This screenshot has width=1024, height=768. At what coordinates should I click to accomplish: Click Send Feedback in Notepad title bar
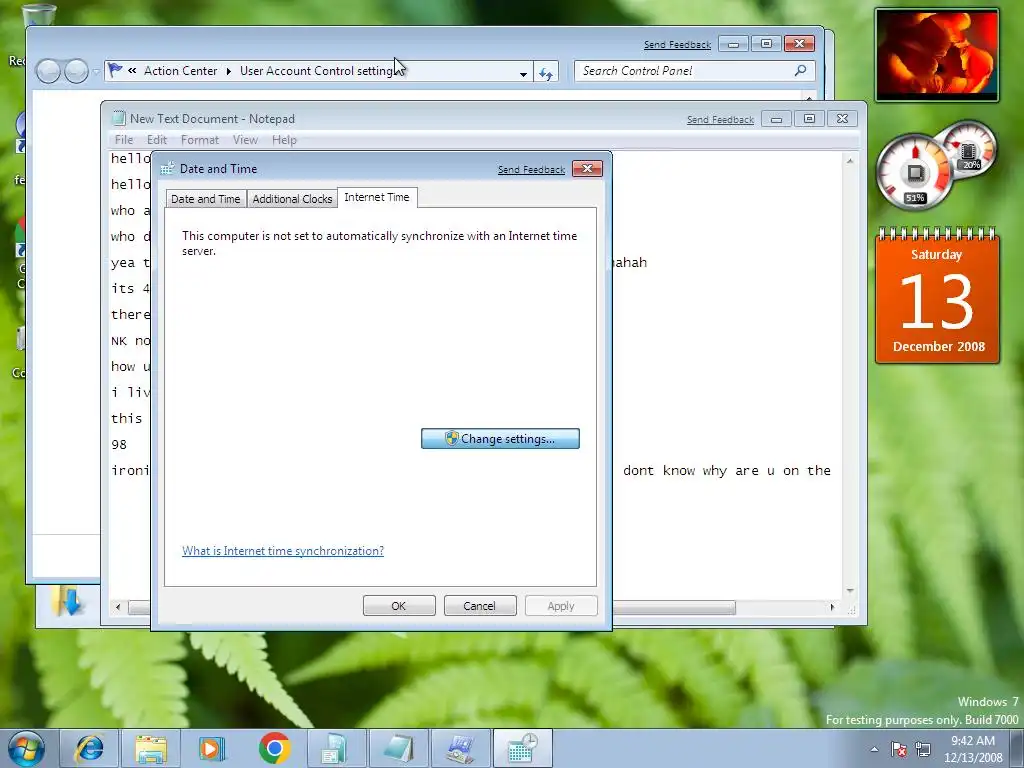pyautogui.click(x=720, y=120)
